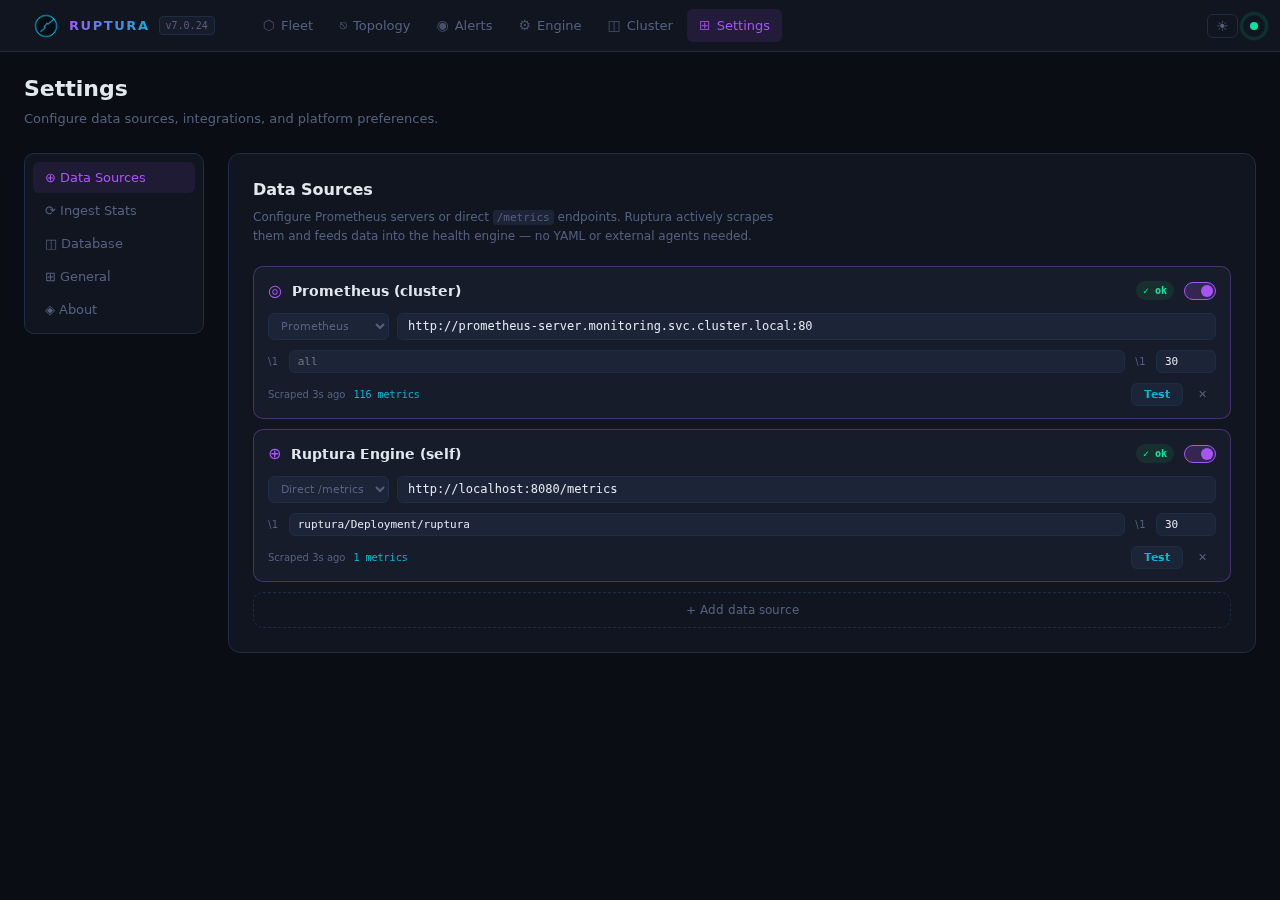Open the Engine tab

coord(550,26)
